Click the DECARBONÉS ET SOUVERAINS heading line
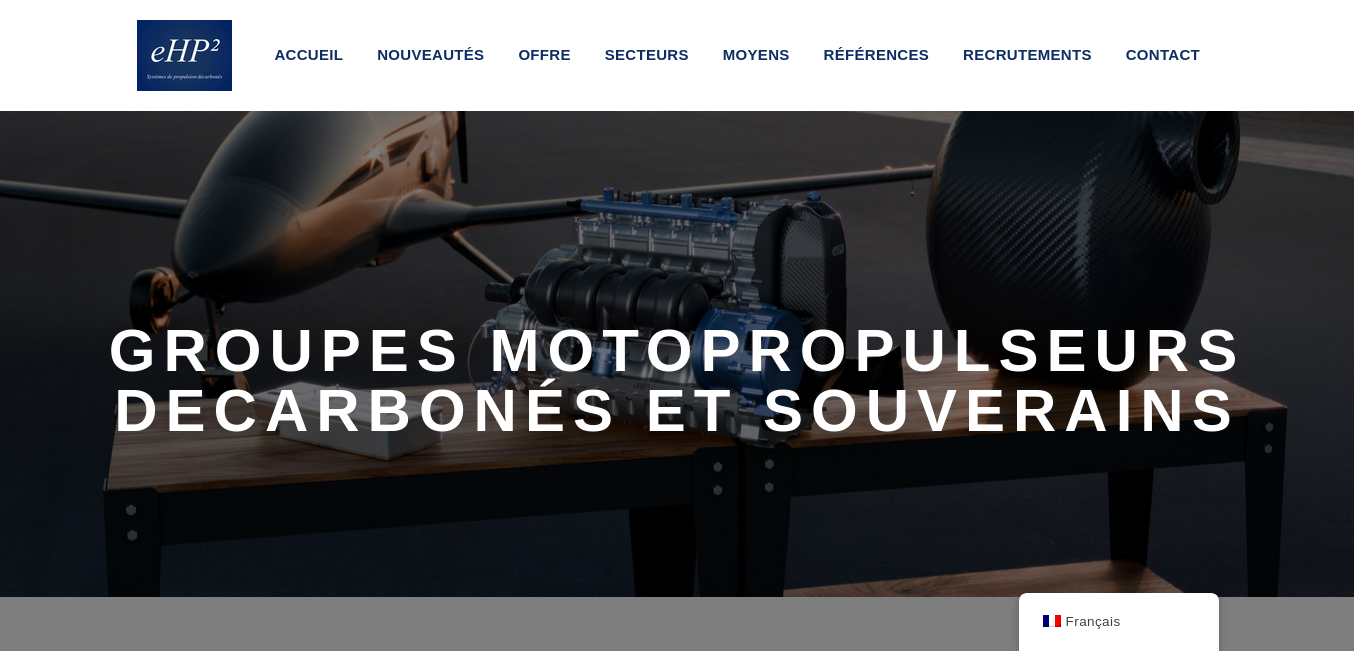The width and height of the screenshot is (1366, 651). tap(676, 411)
